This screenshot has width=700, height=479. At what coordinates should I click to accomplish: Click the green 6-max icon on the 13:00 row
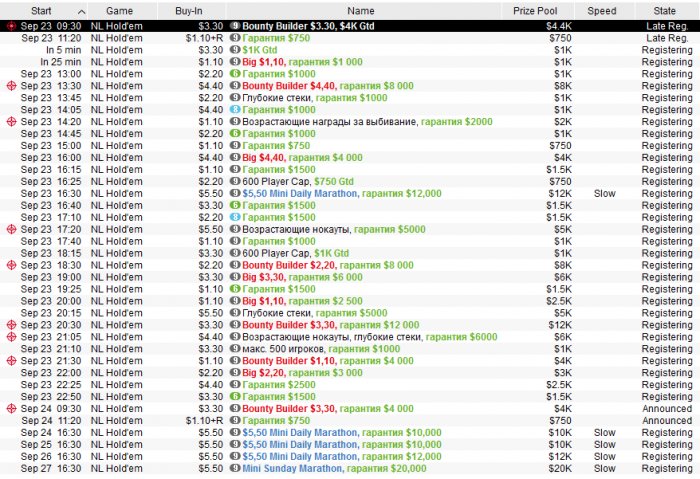tap(235, 74)
